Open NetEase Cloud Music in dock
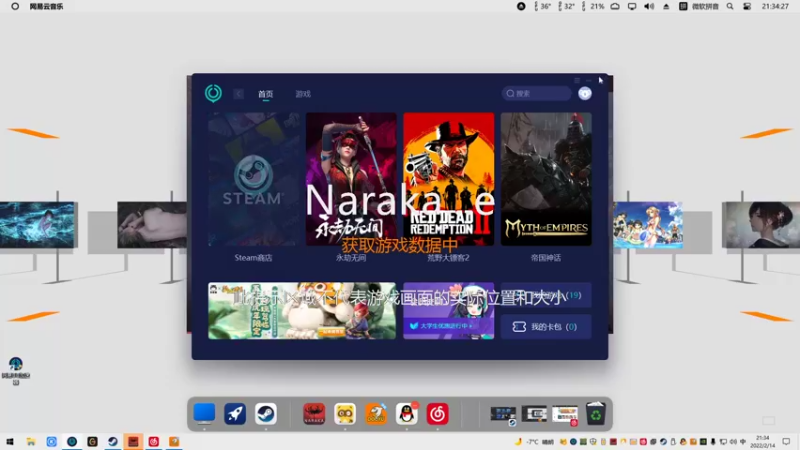The height and width of the screenshot is (450, 800). (x=438, y=414)
